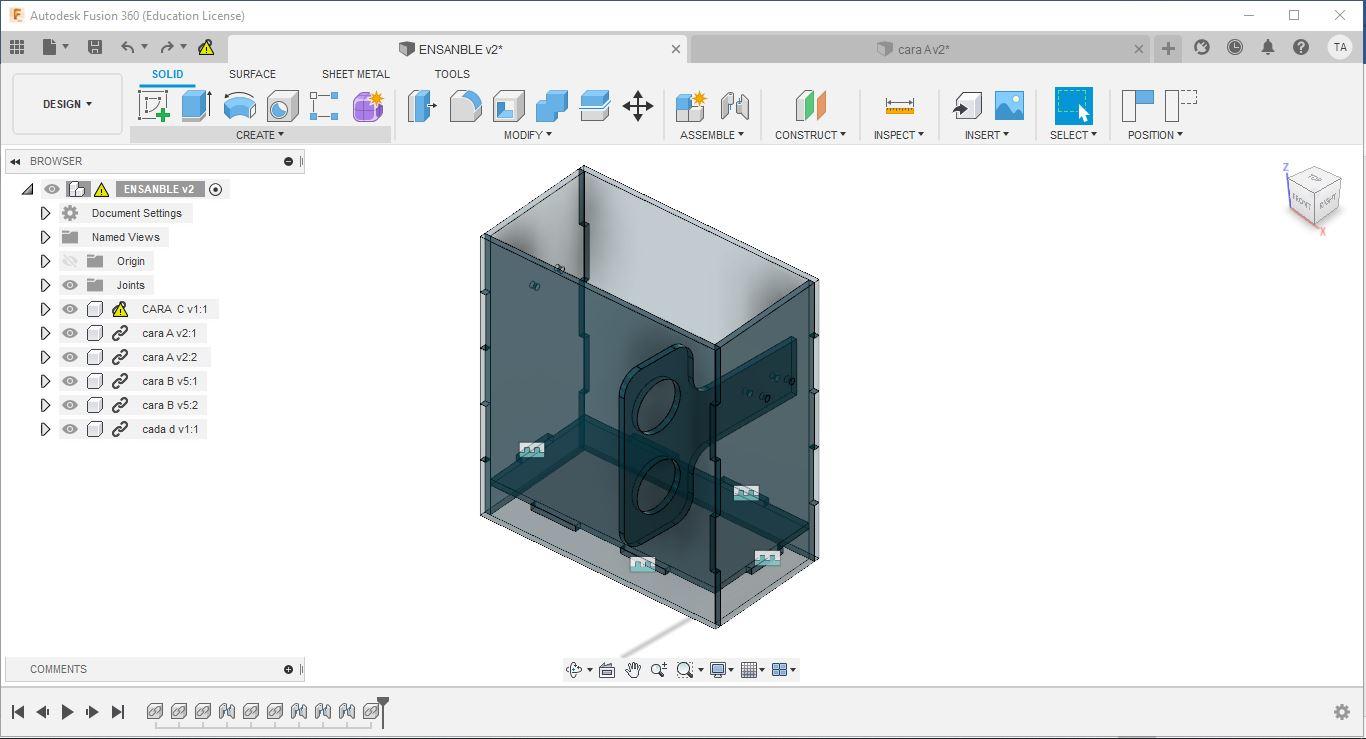Collapse the ENSANBLE v2 root node
The width and height of the screenshot is (1366, 739).
[27, 189]
